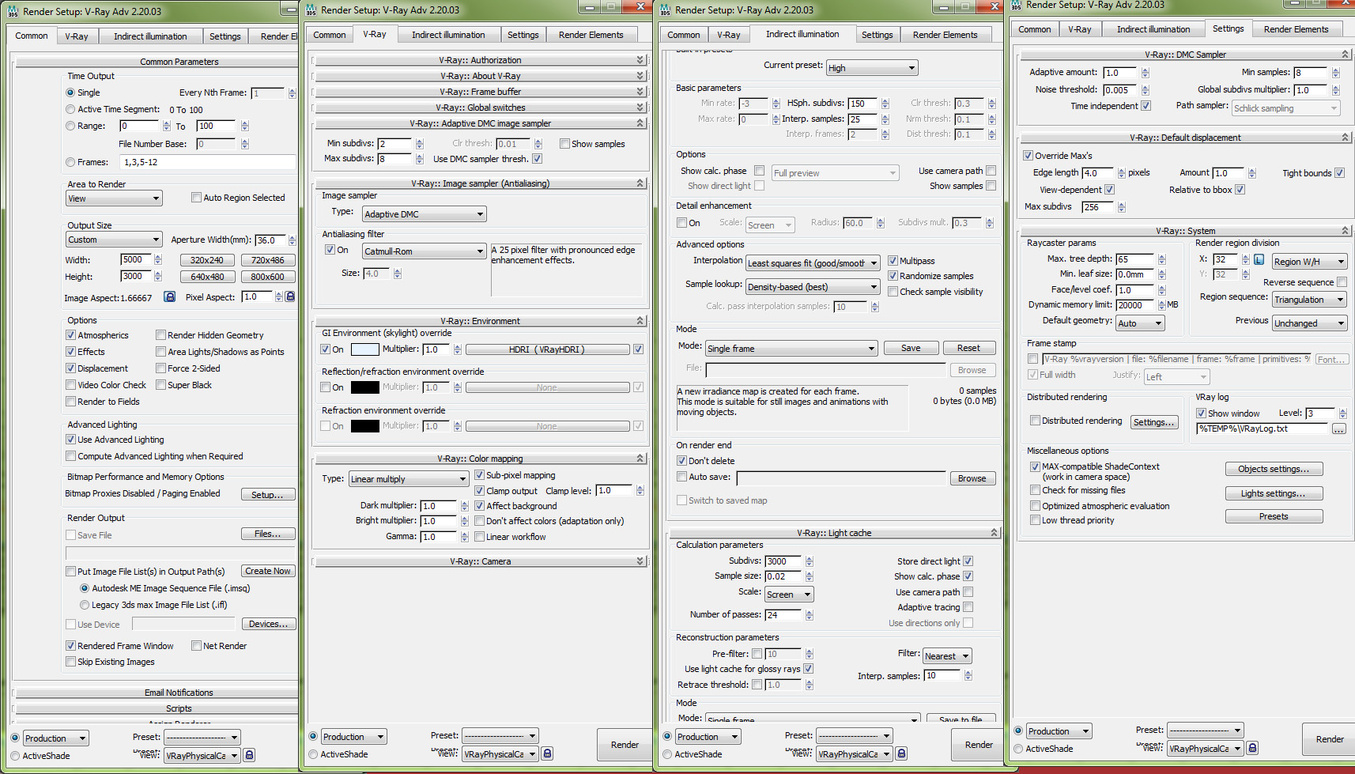Collapse V-Ray:: Authorization rollout
Viewport: 1355px width, 774px height.
480,60
